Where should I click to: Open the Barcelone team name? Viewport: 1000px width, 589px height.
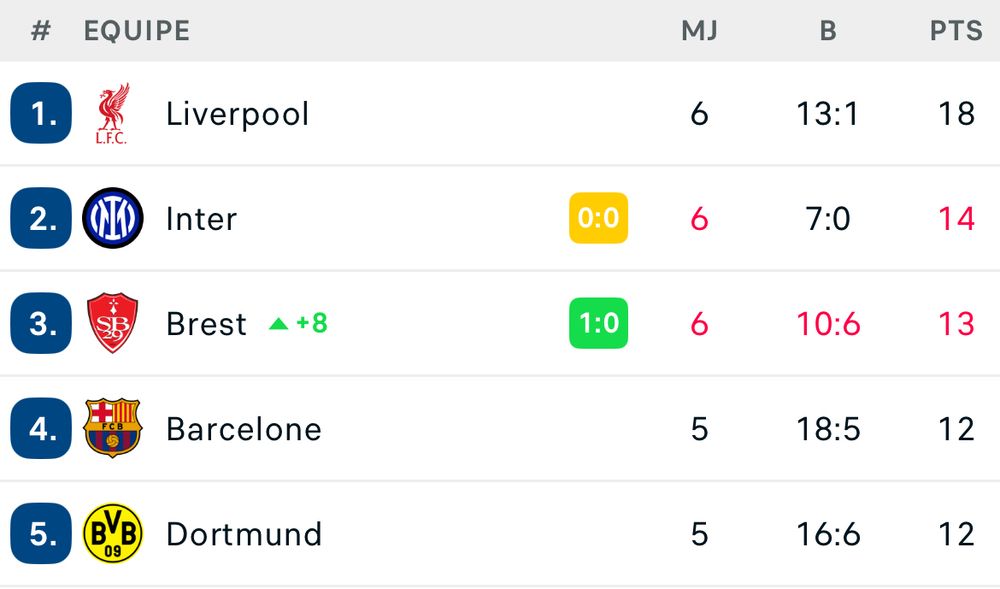click(244, 429)
